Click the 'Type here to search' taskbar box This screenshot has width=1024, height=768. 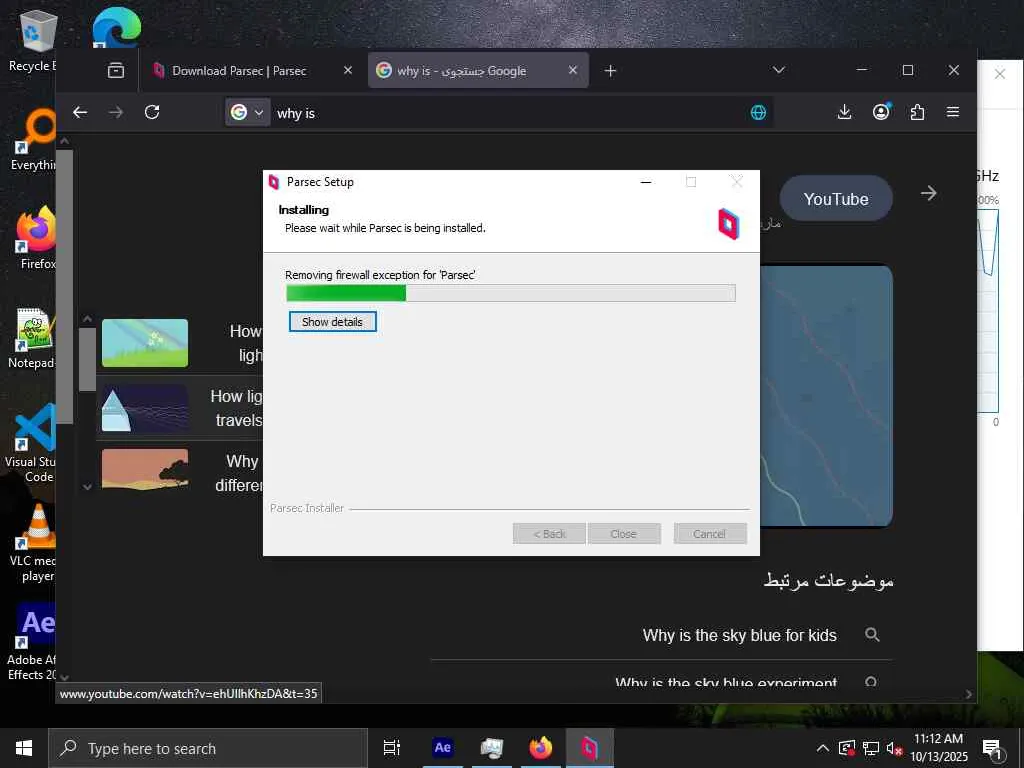(x=208, y=748)
